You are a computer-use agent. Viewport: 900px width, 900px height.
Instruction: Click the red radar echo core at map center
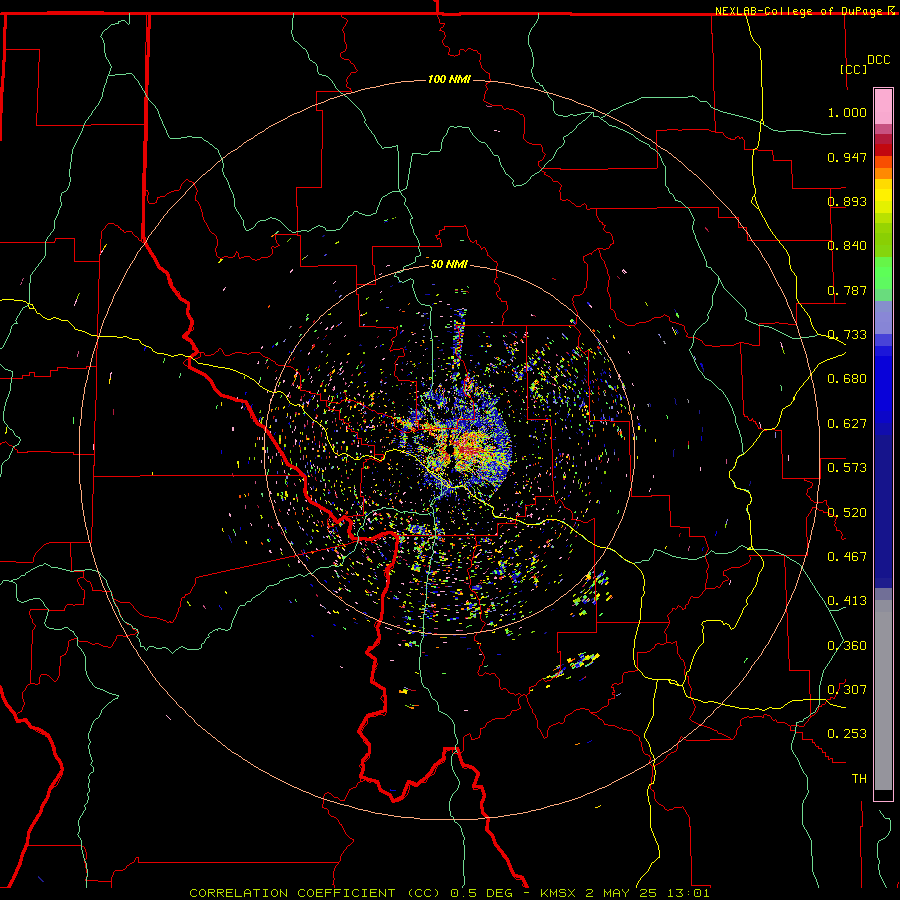[471, 449]
